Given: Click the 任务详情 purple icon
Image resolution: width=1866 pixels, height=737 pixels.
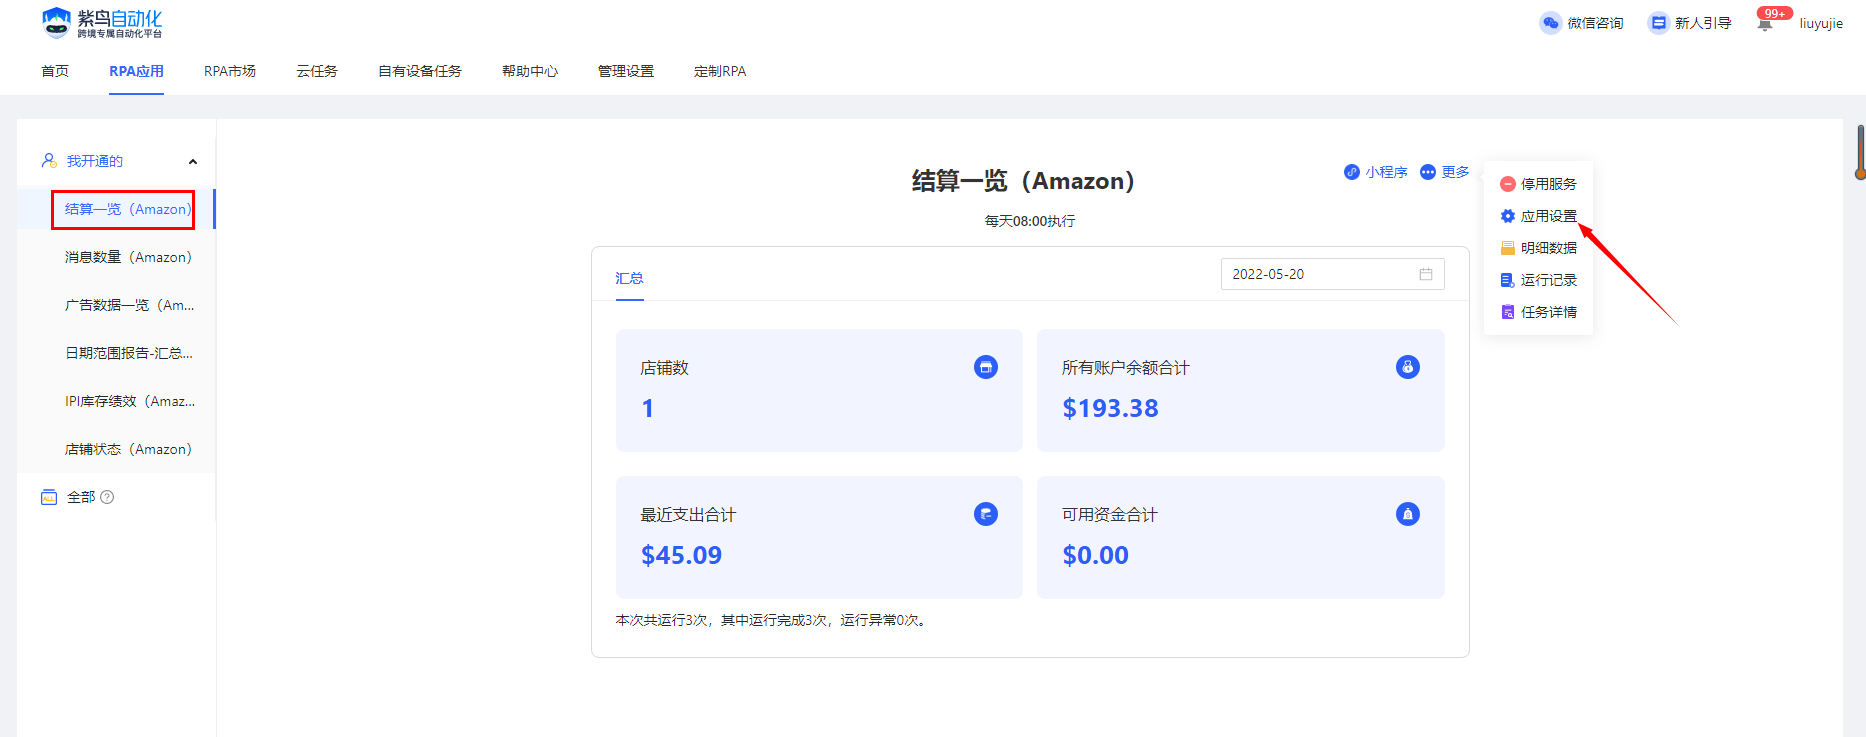Looking at the screenshot, I should (x=1508, y=312).
